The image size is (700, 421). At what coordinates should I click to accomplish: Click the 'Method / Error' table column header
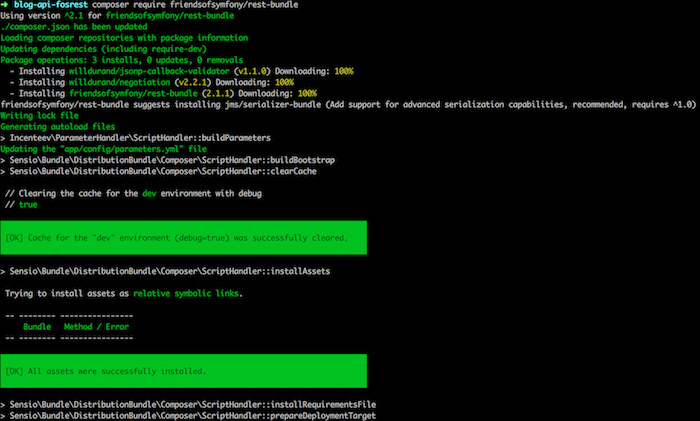coord(96,327)
